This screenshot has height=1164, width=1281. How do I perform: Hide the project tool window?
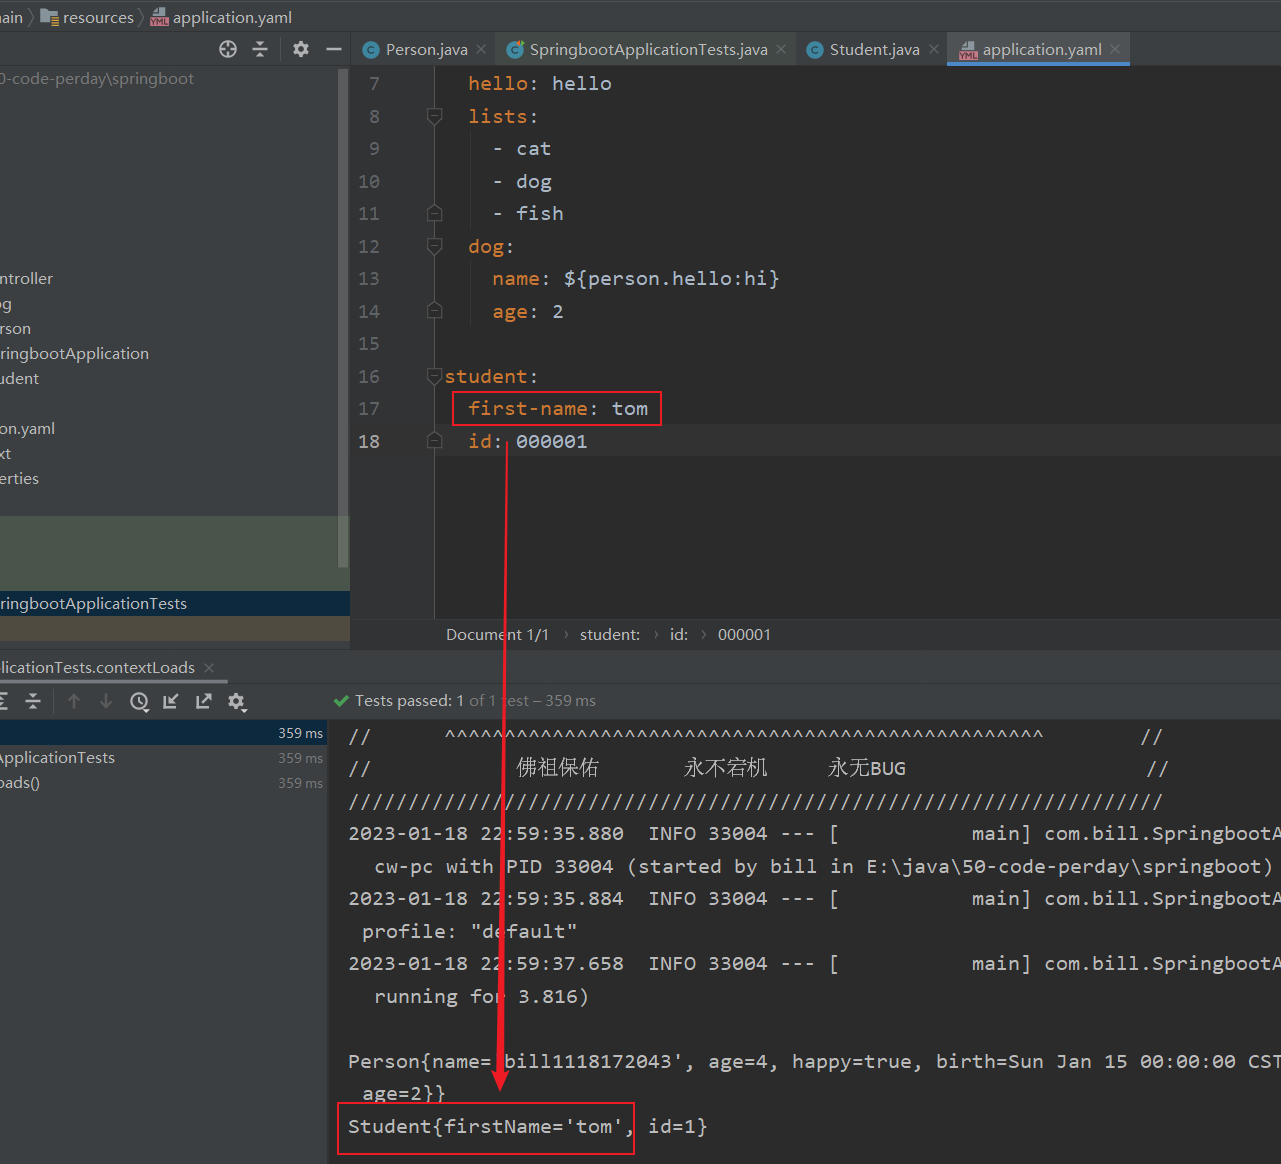click(x=334, y=49)
